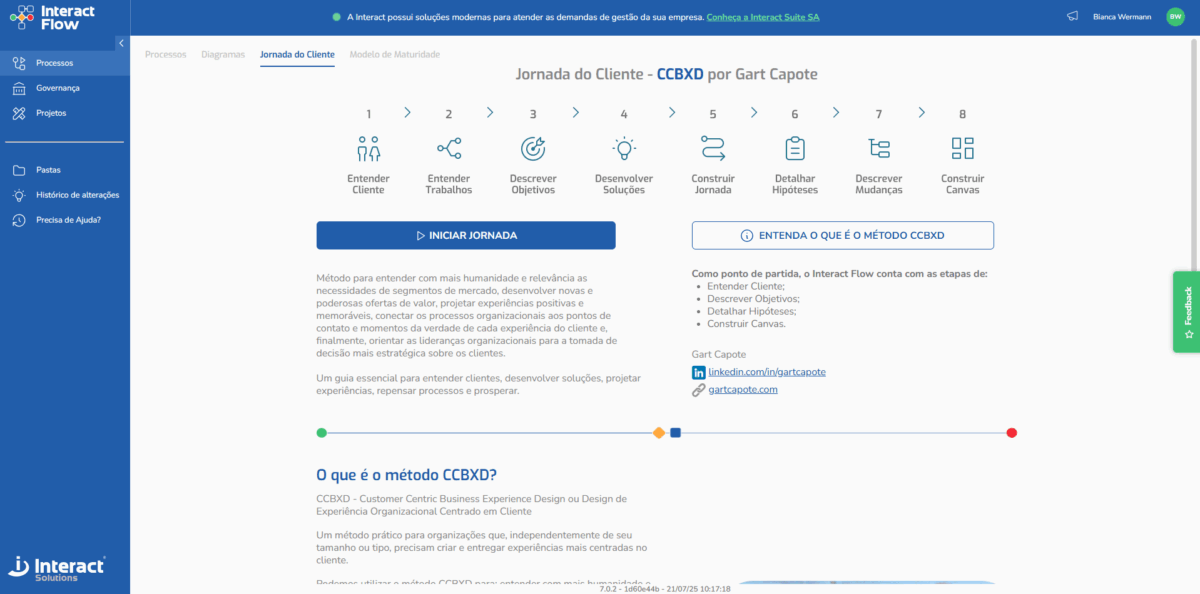This screenshot has height=594, width=1200.
Task: Click the Gart Capote author name text
Action: (719, 354)
